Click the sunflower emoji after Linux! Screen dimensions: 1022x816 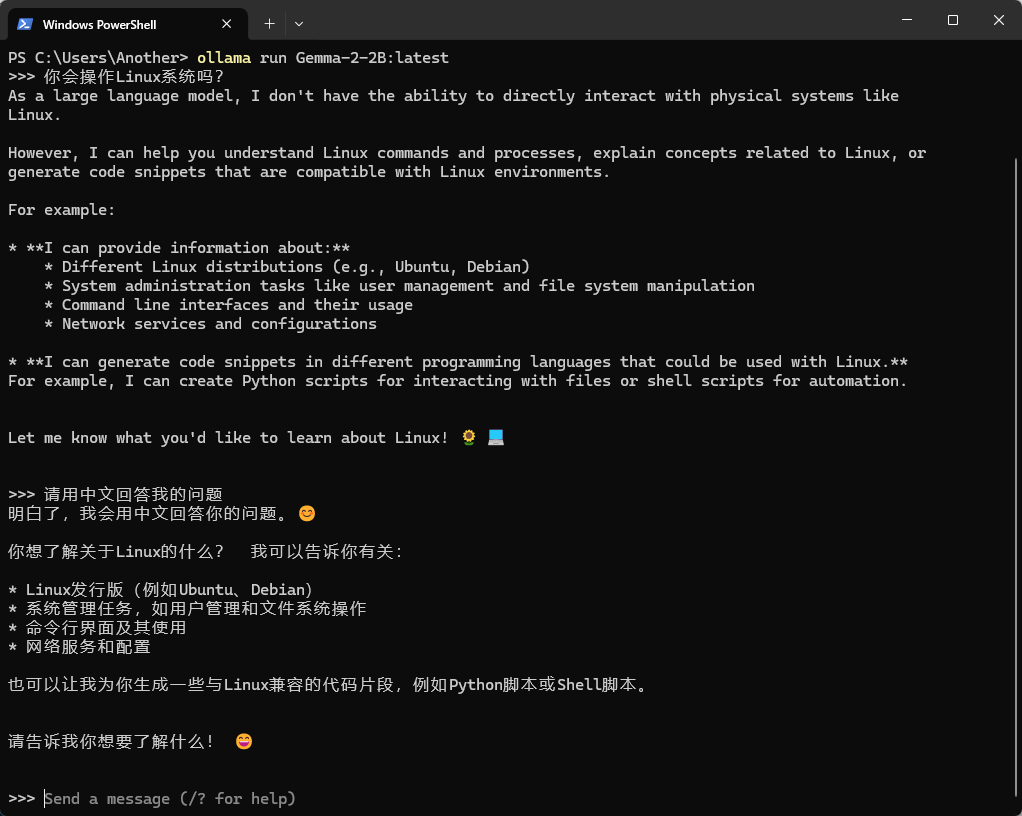[x=469, y=437]
